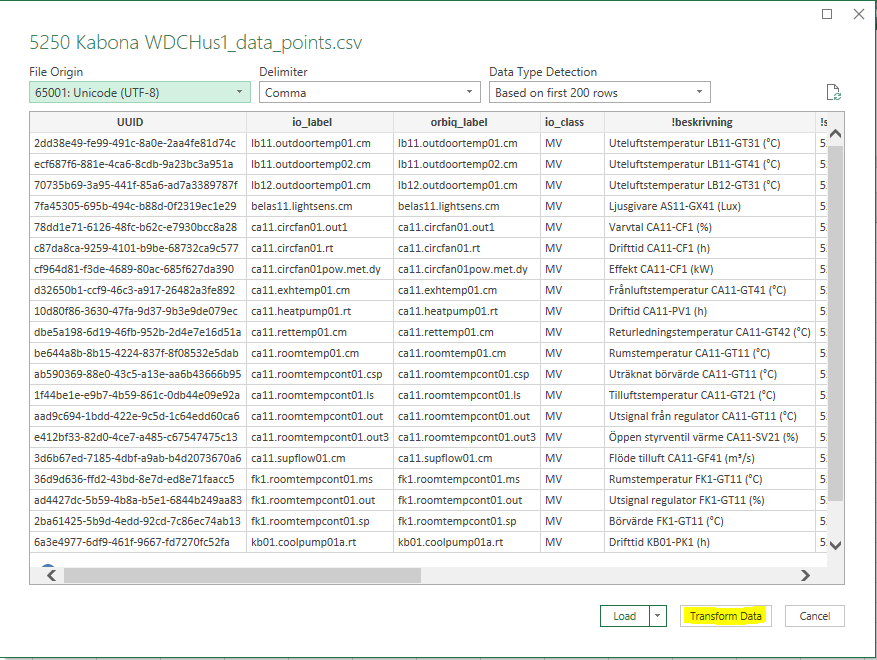The width and height of the screenshot is (877, 660).
Task: Click the vertical scrollbar thumb
Action: tap(836, 323)
